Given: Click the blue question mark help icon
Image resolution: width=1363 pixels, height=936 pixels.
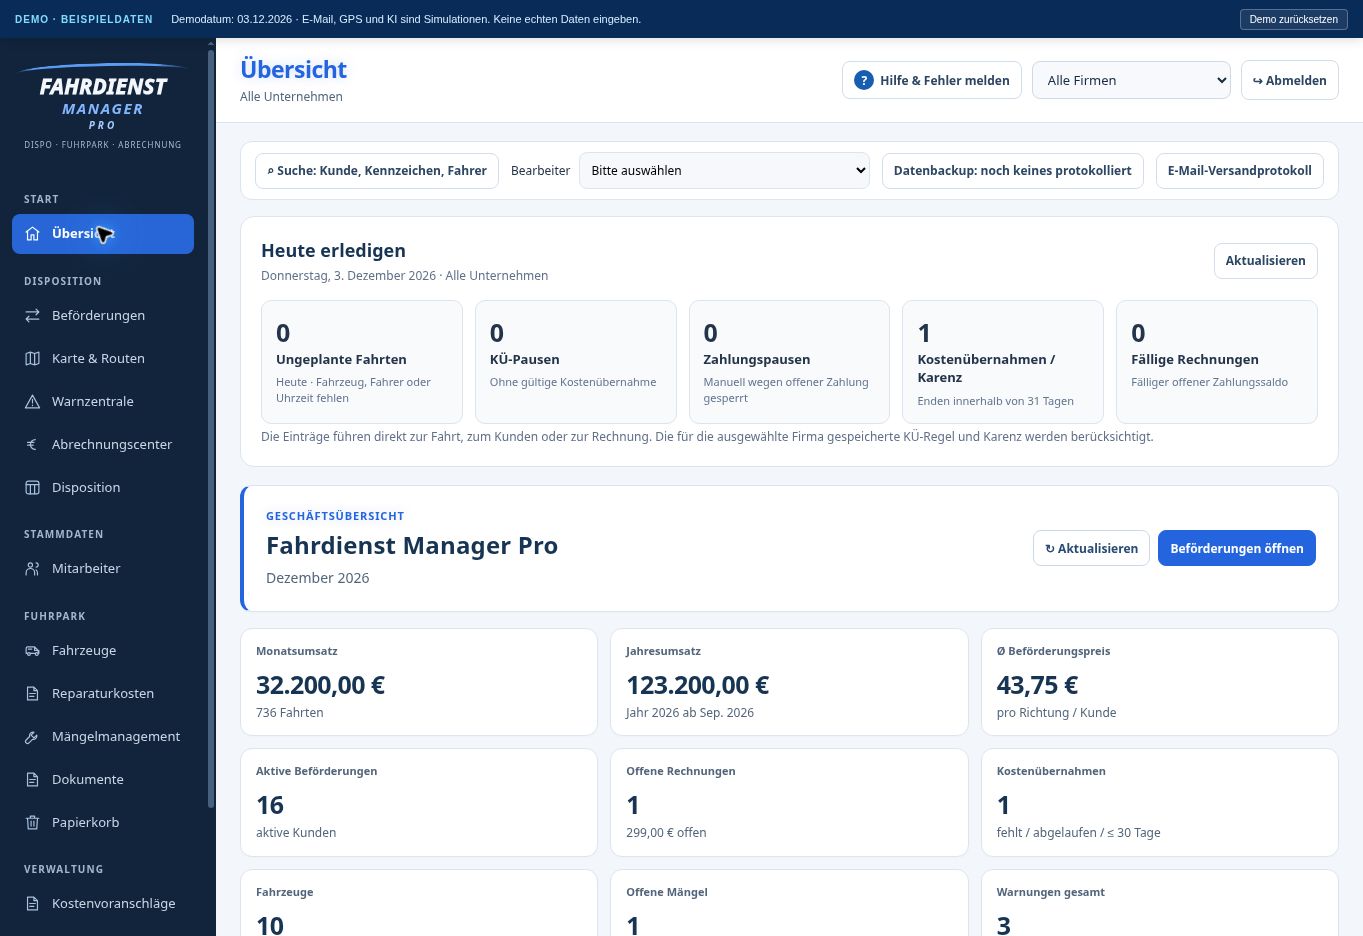Looking at the screenshot, I should click(864, 81).
